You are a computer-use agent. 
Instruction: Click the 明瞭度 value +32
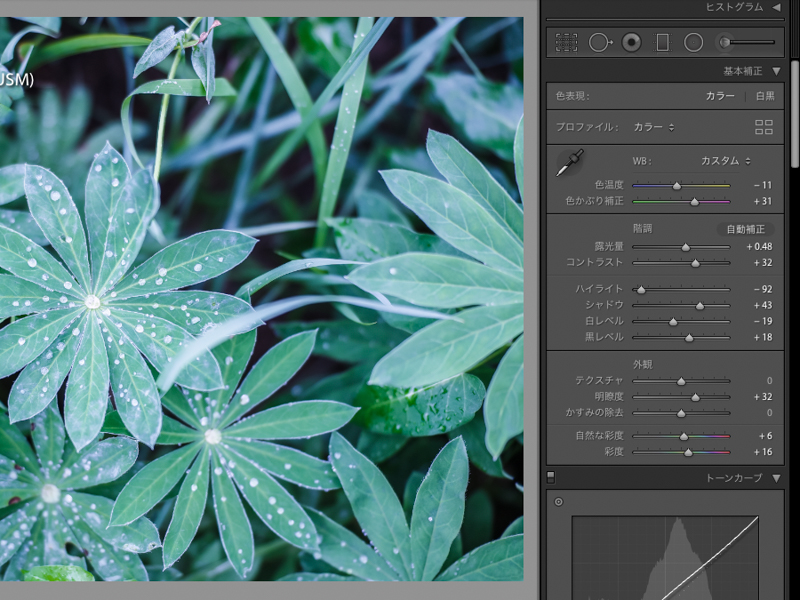click(763, 396)
